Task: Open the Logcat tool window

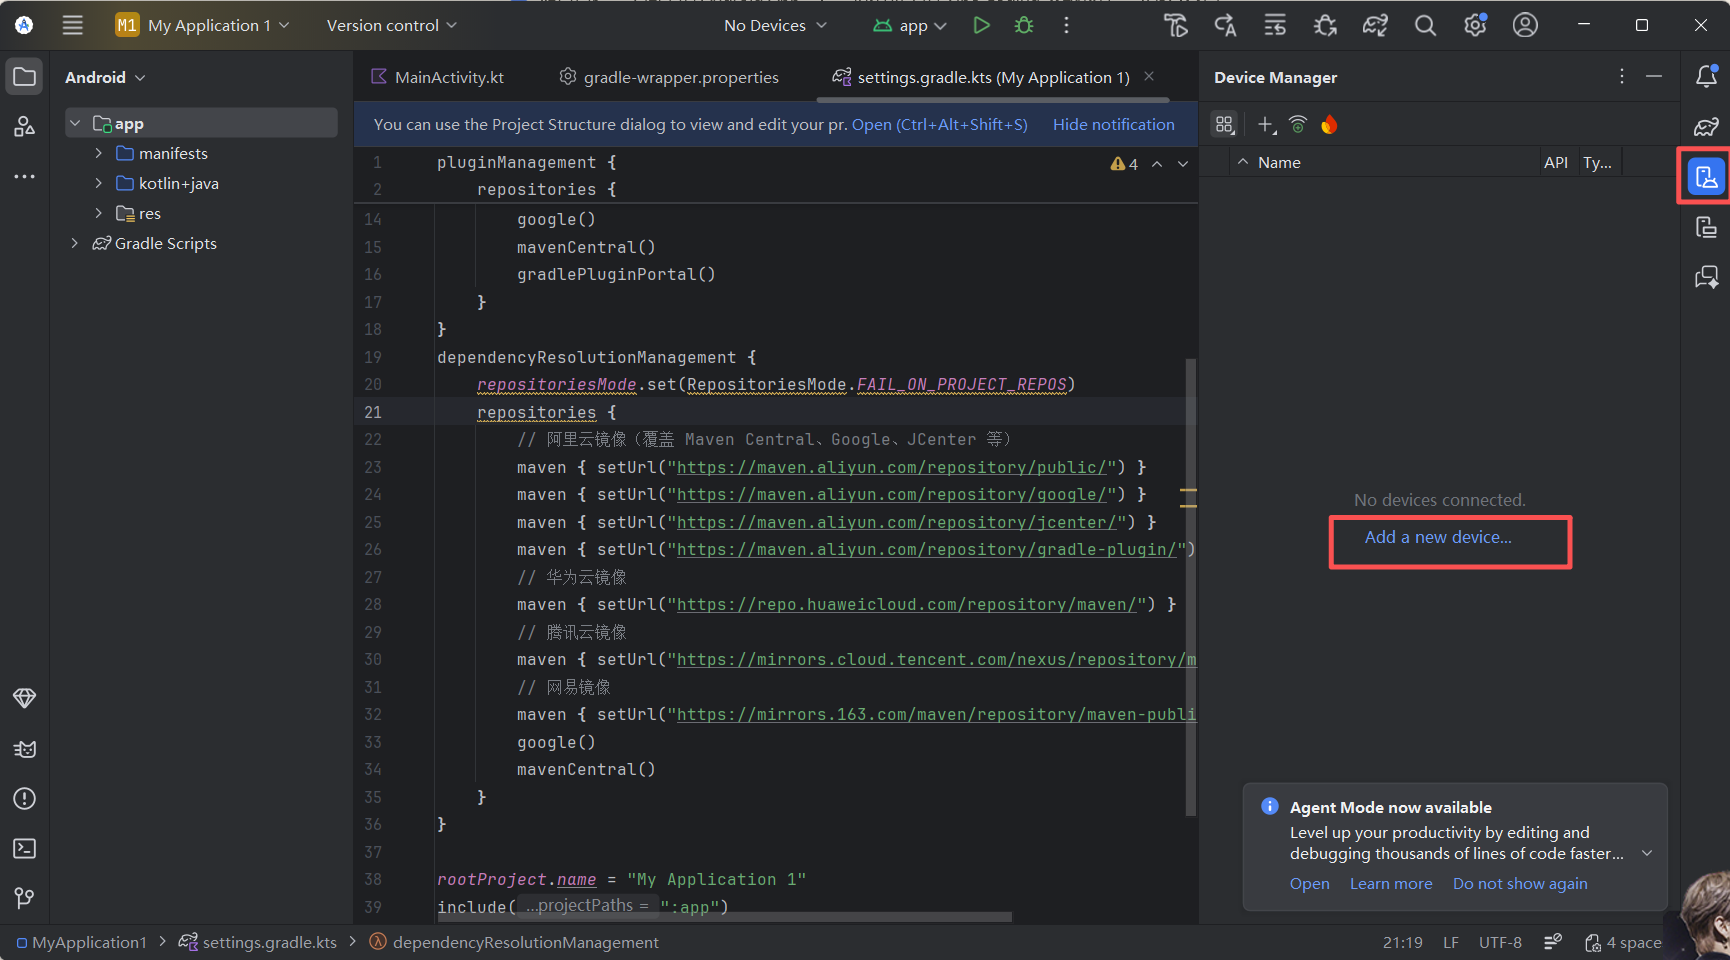Action: pos(25,749)
